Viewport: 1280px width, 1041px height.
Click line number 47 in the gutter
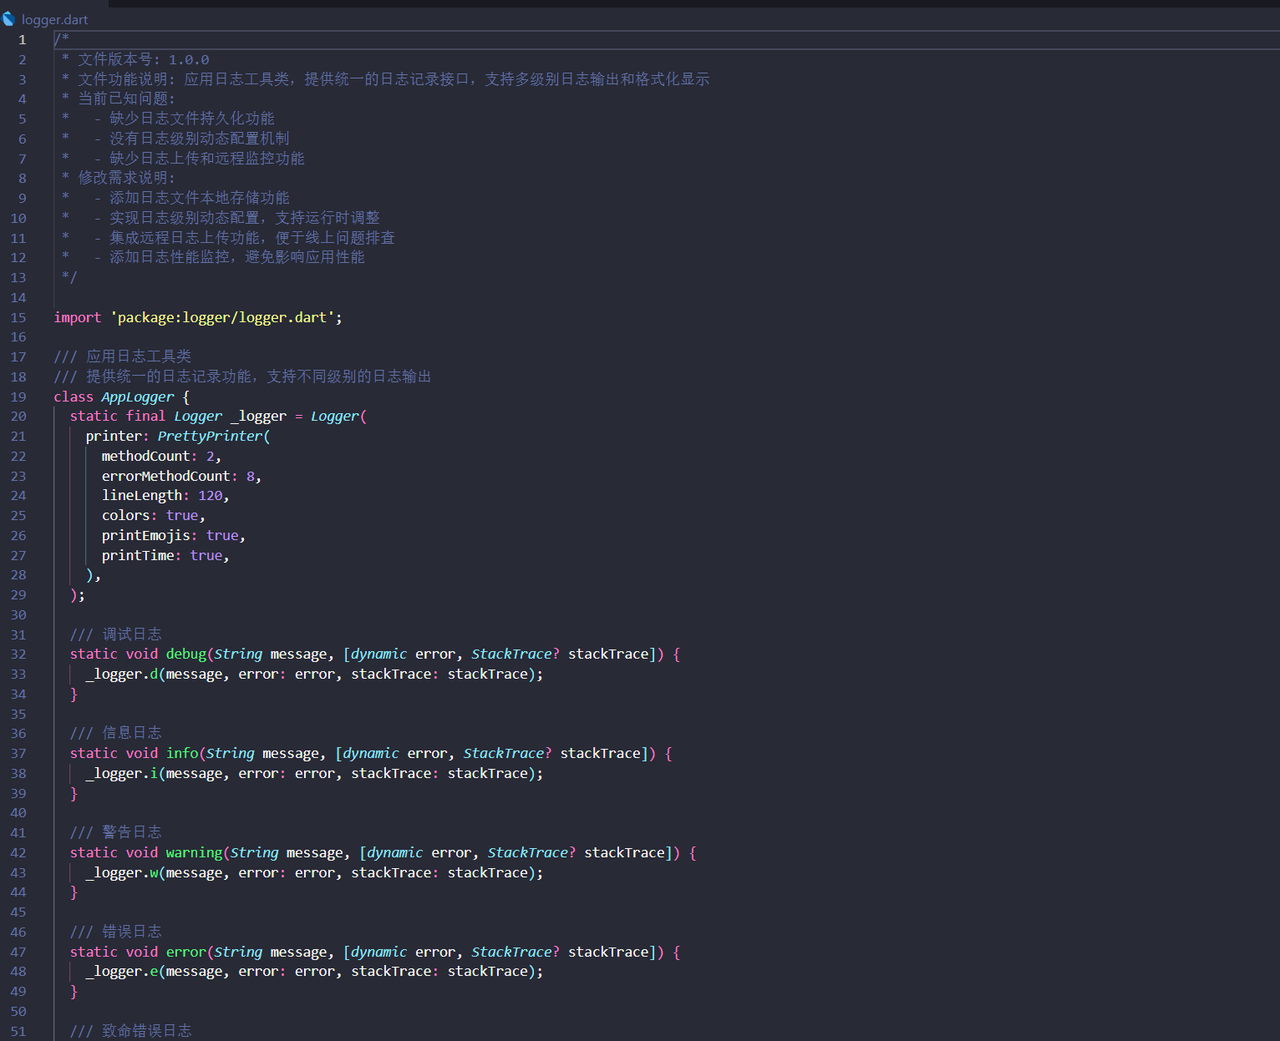pos(19,953)
